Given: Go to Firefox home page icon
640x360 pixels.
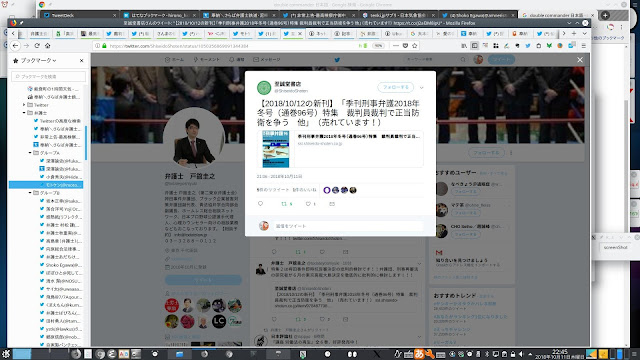Looking at the screenshot, I should click(47, 46).
